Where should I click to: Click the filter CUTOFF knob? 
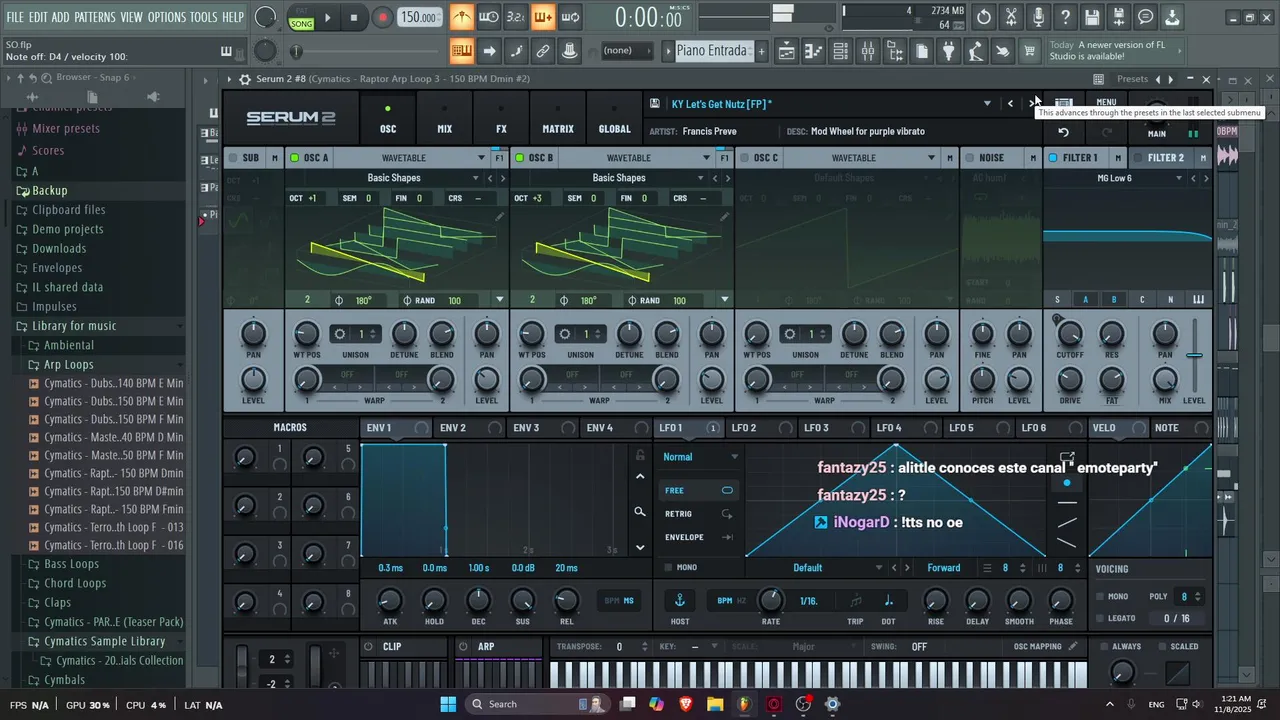(x=1070, y=335)
